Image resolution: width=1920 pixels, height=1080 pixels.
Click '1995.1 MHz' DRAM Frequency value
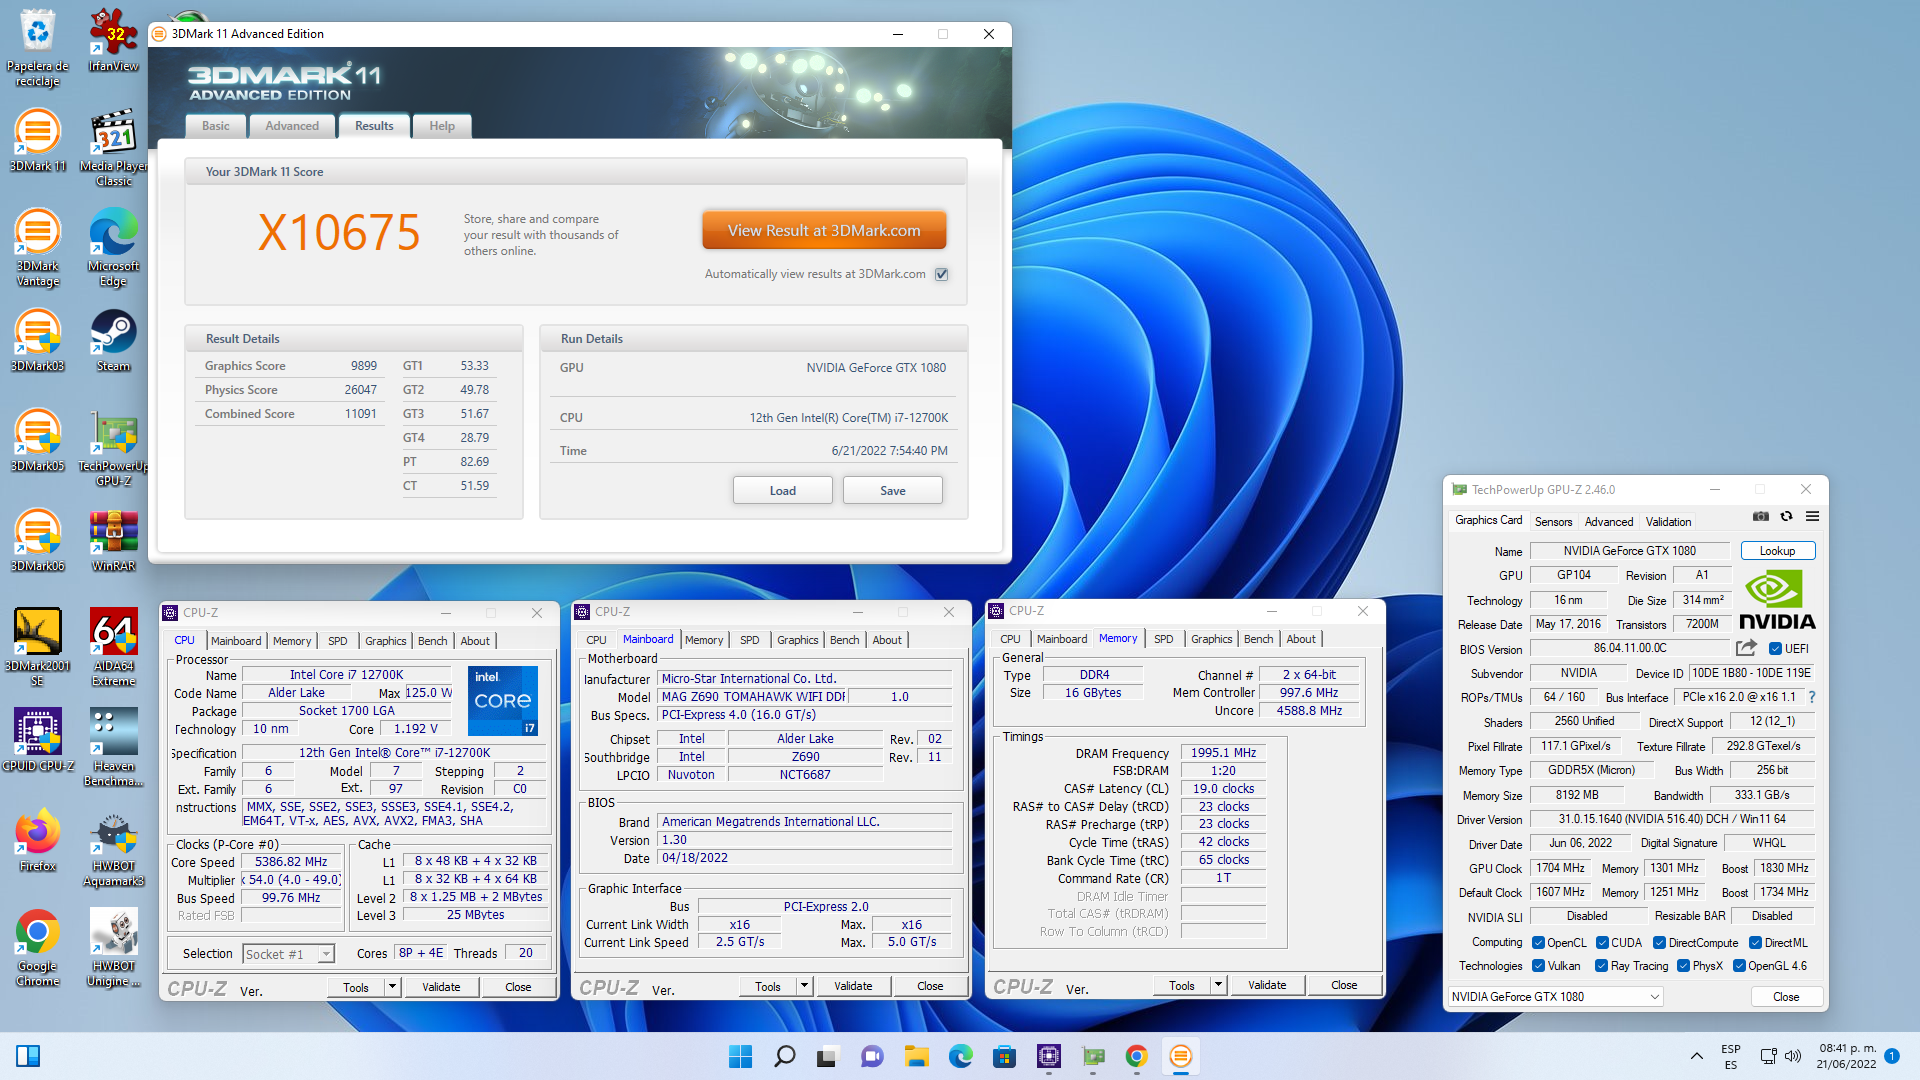coord(1223,753)
